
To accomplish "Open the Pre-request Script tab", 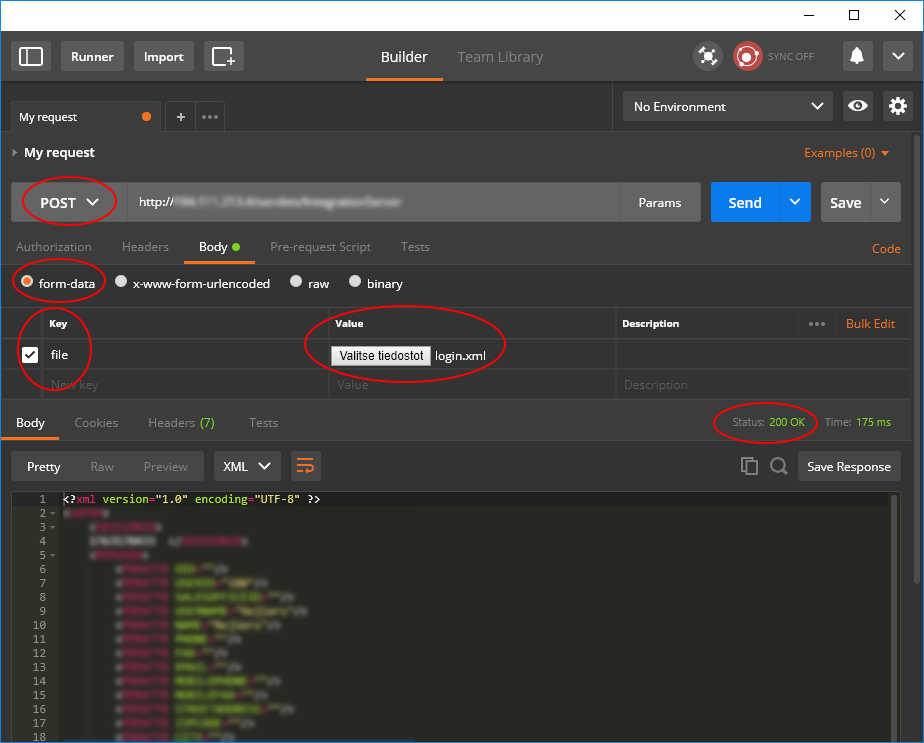I will (x=320, y=247).
